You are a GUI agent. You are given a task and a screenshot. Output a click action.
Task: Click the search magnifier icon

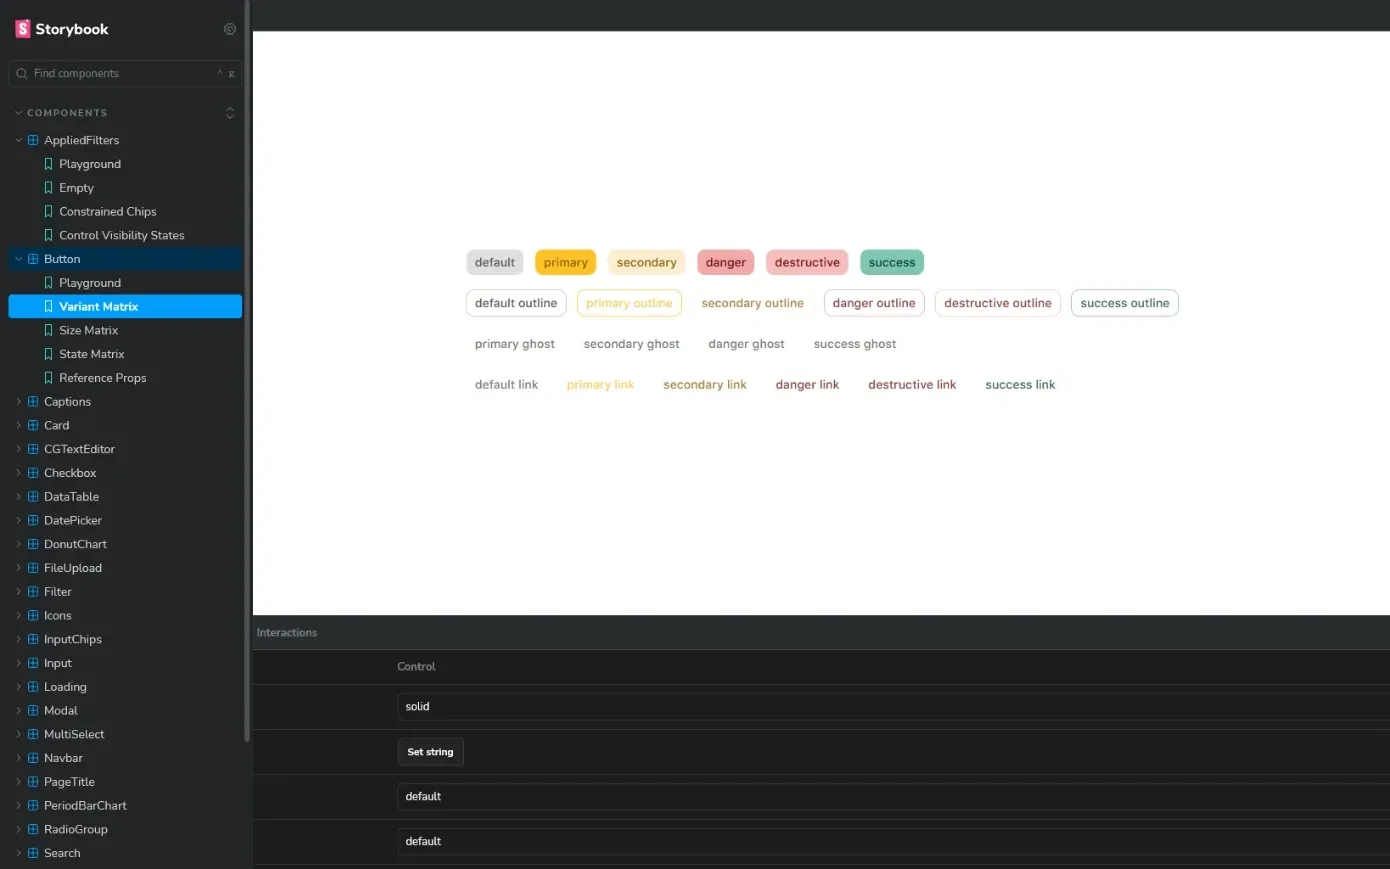(22, 73)
